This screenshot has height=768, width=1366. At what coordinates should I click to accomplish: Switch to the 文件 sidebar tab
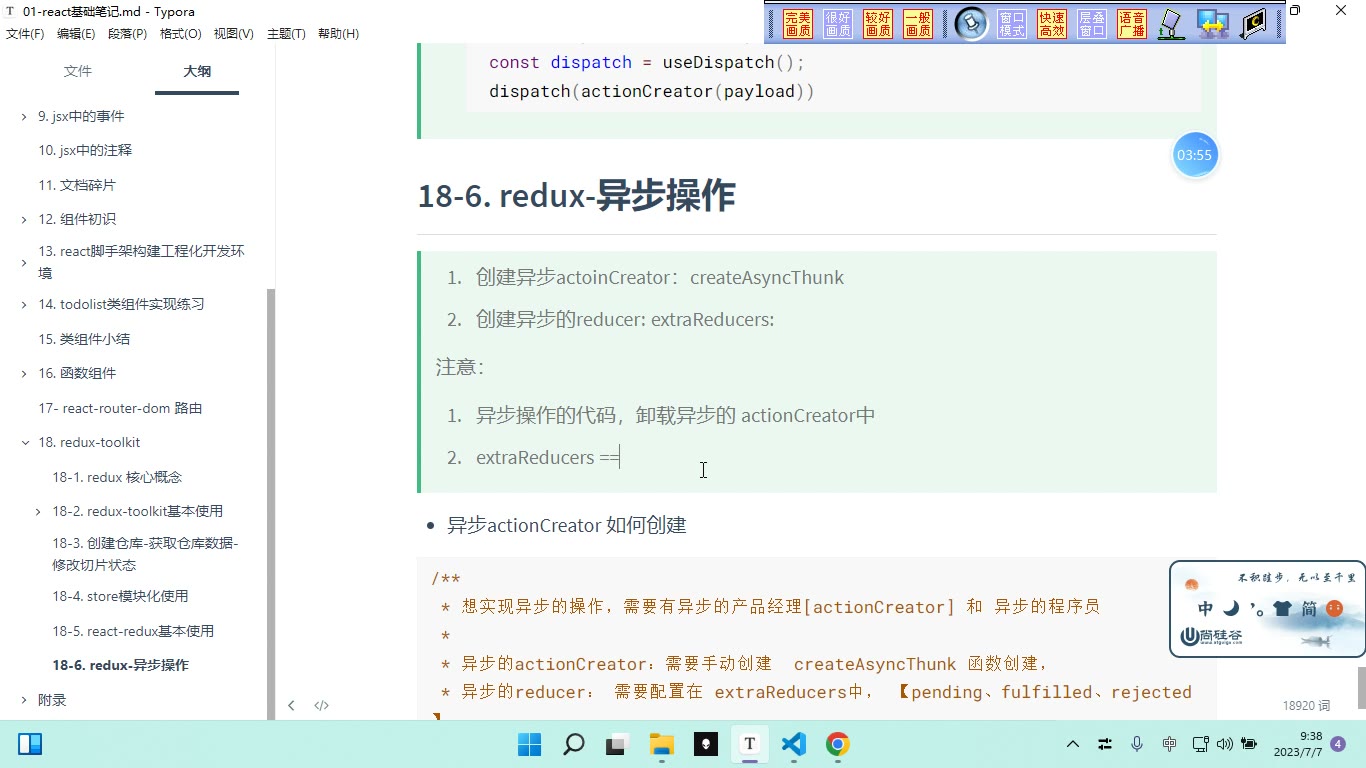click(x=77, y=71)
